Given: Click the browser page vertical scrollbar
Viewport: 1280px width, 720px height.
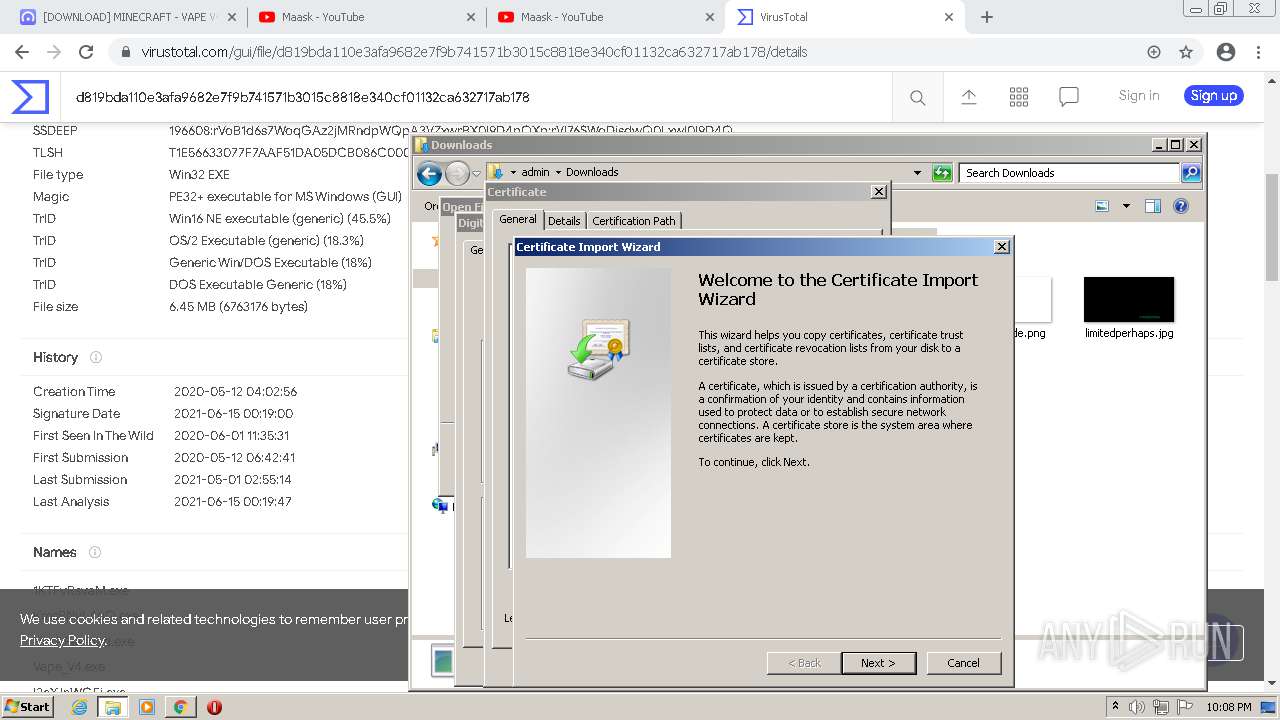Looking at the screenshot, I should coord(1271,228).
